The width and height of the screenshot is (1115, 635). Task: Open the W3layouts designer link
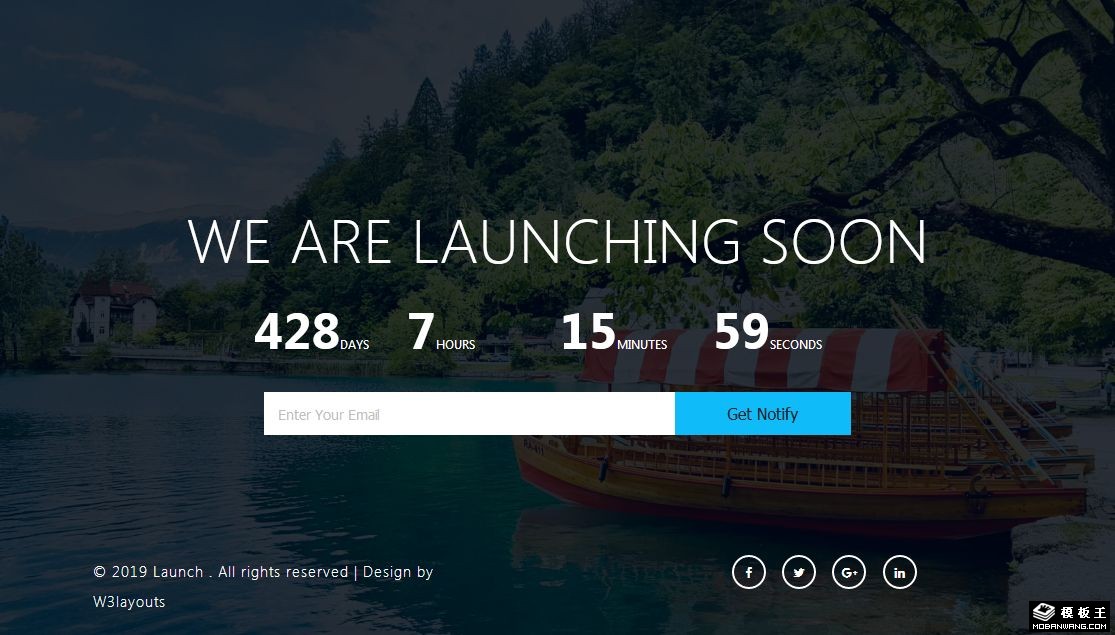pos(129,602)
